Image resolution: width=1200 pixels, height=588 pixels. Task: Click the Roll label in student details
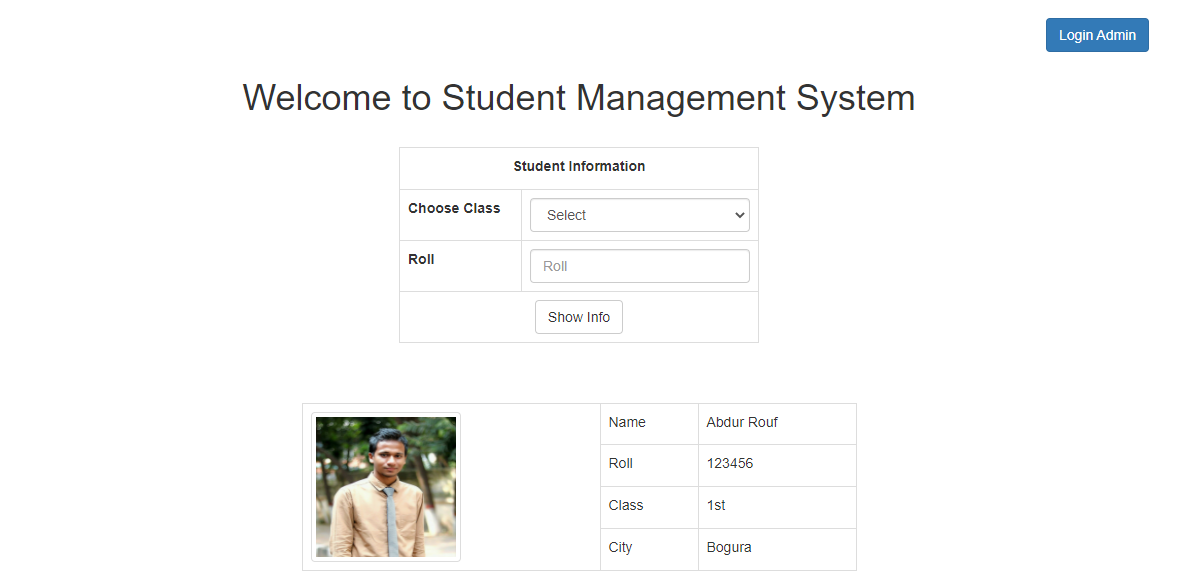tap(621, 464)
